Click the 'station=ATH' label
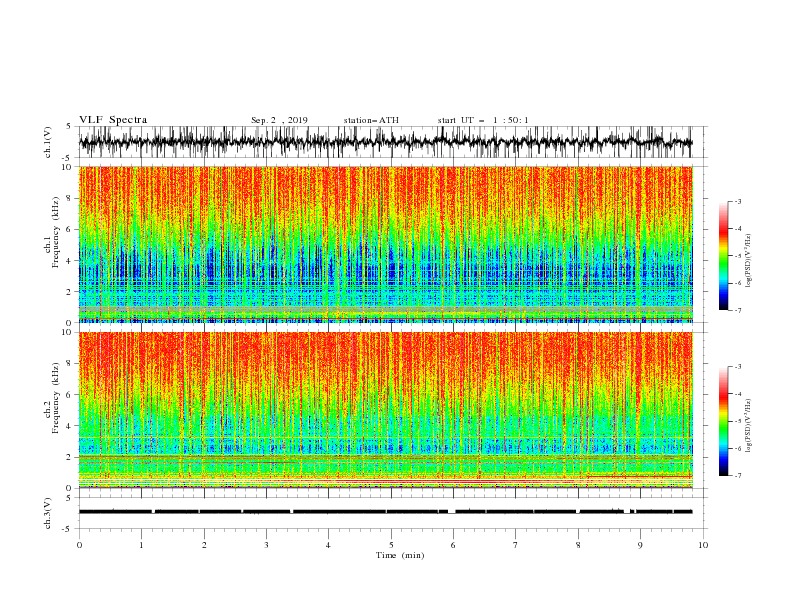The height and width of the screenshot is (612, 792). [x=371, y=120]
